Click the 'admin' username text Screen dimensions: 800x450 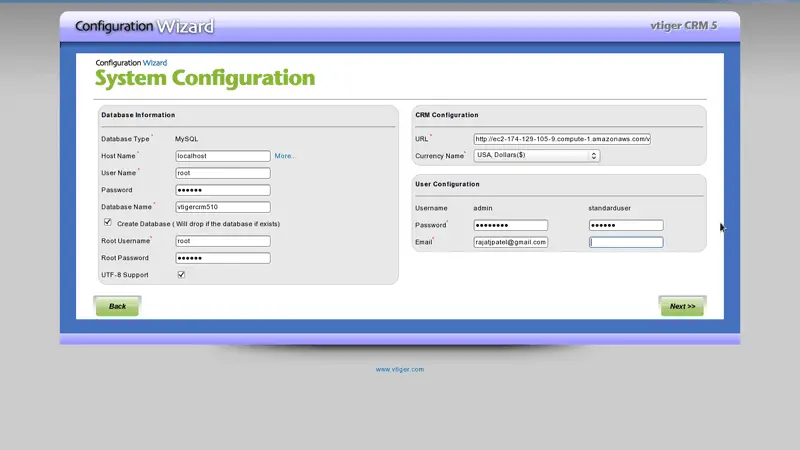click(x=483, y=208)
